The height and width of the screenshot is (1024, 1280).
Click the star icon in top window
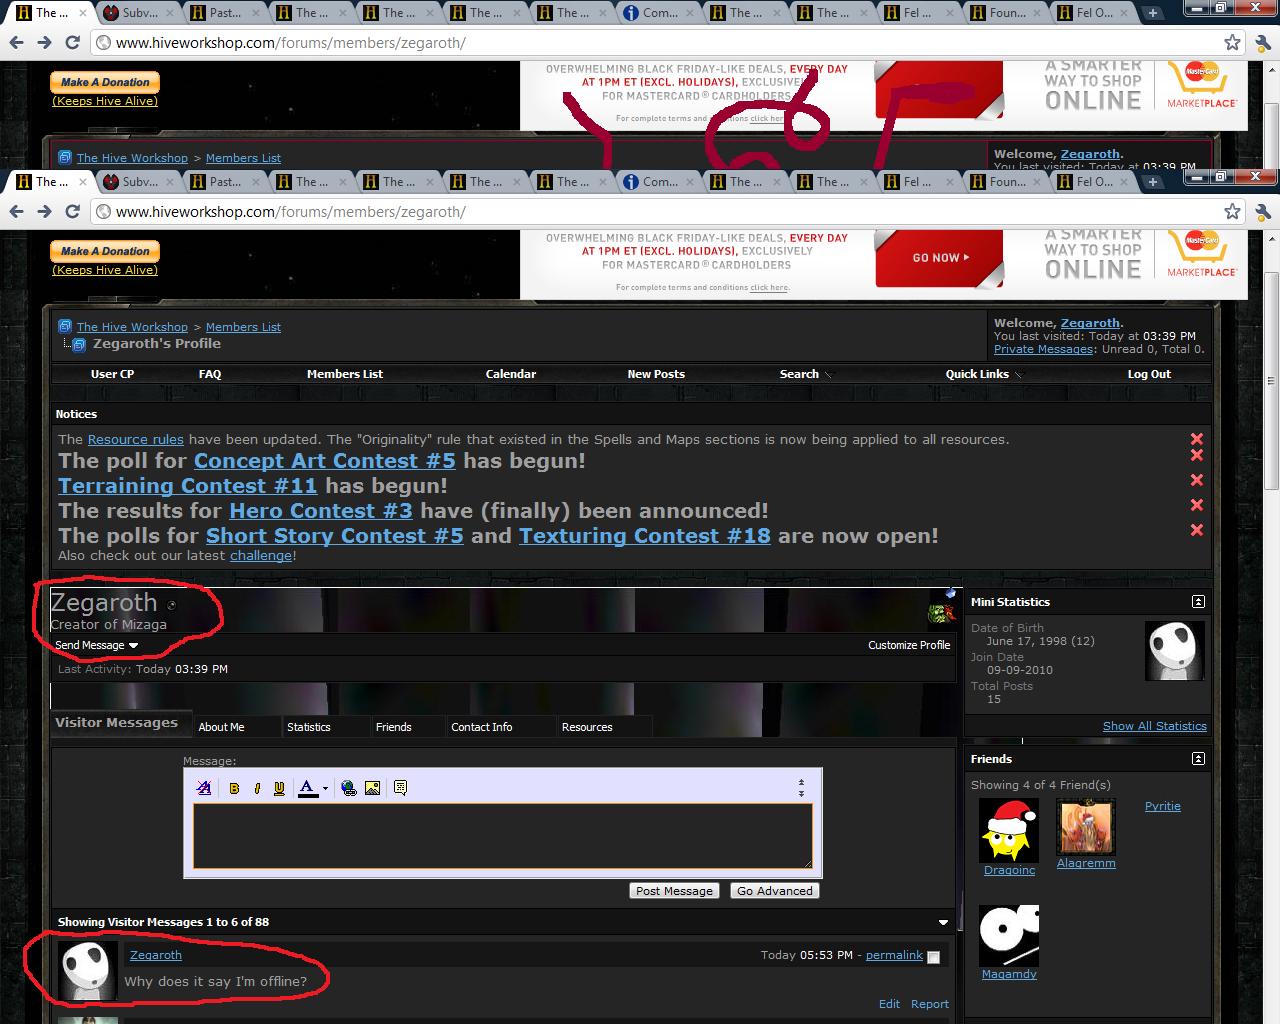click(x=1232, y=43)
